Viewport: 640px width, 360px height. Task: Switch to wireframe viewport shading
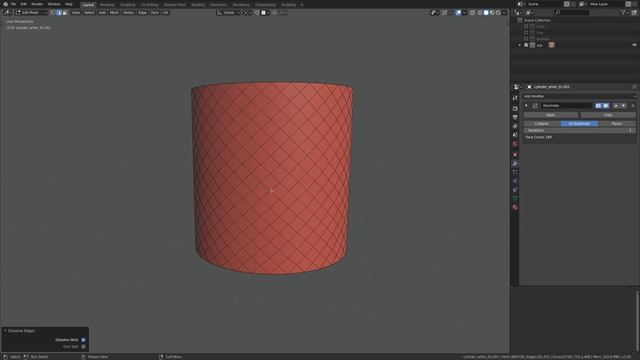tap(480, 13)
